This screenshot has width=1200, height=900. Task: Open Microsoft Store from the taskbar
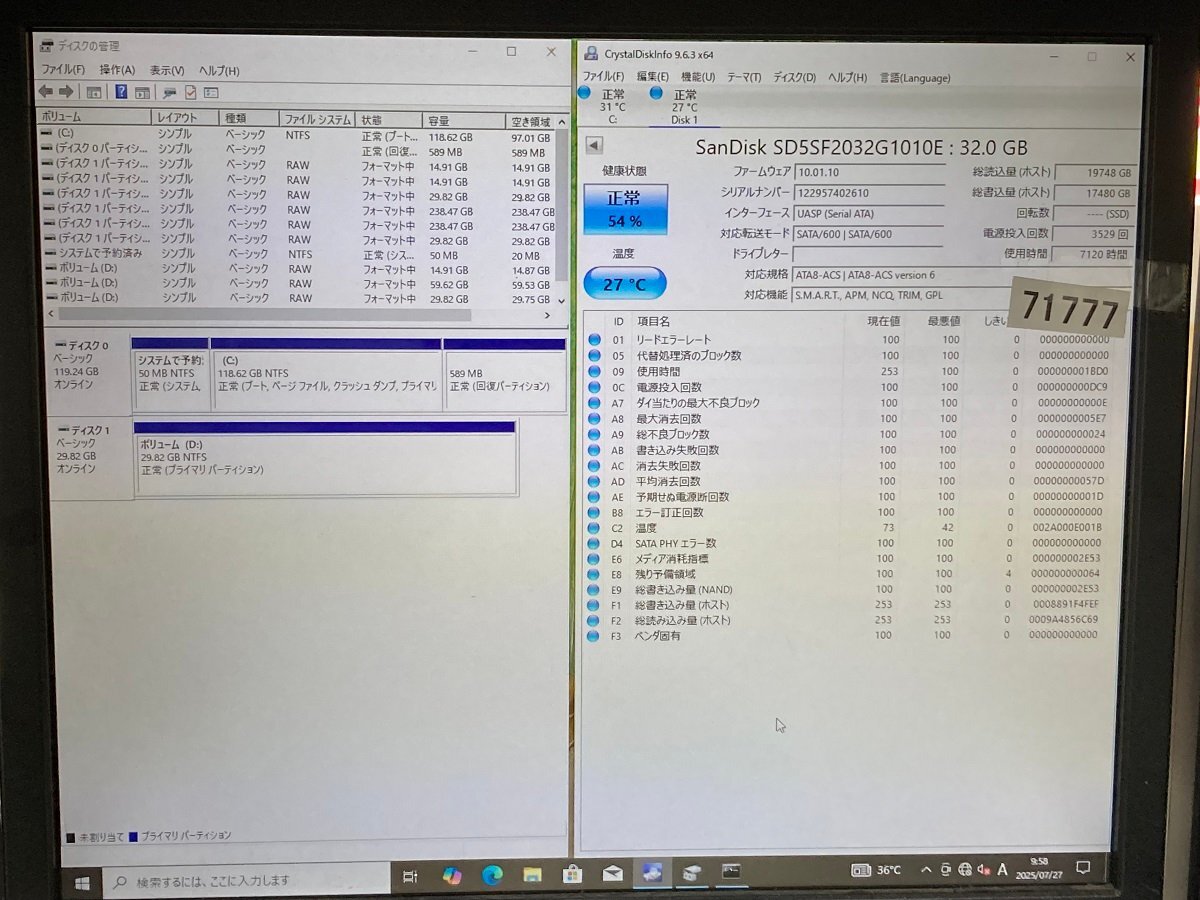(x=572, y=875)
